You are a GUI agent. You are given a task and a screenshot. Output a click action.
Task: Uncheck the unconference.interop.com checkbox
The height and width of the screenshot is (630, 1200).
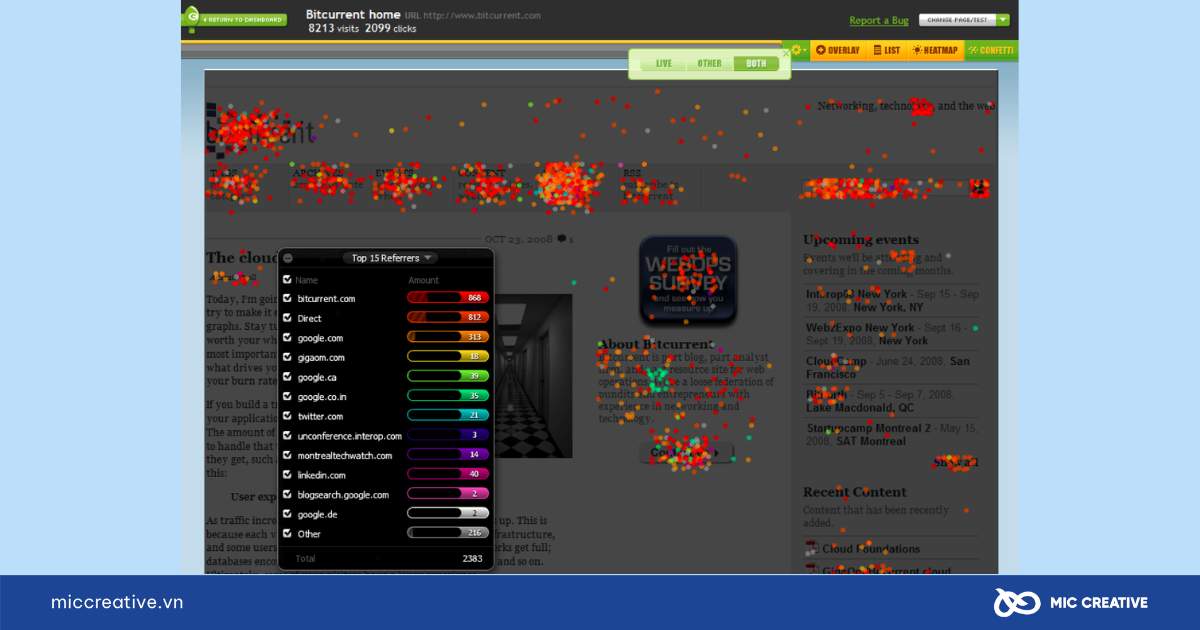coord(288,436)
